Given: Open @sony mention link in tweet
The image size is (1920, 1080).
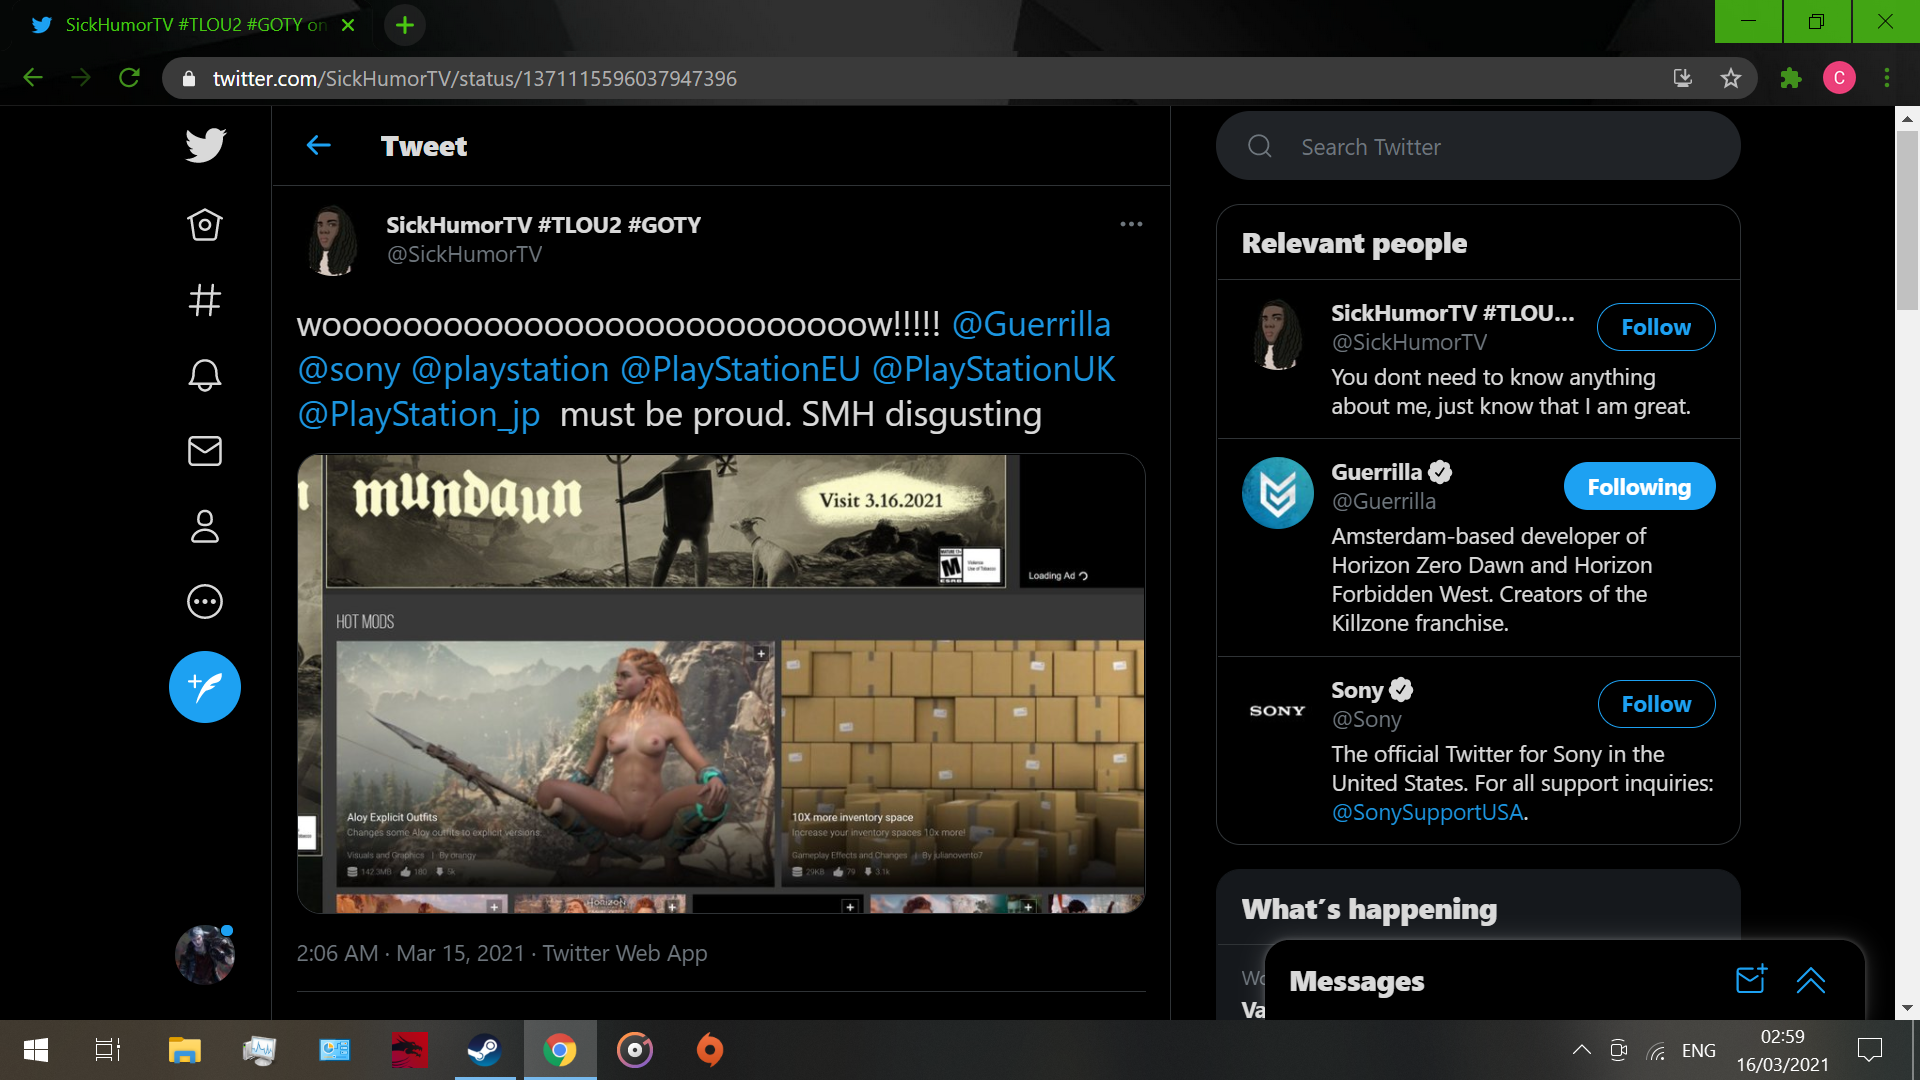Looking at the screenshot, I should tap(349, 369).
